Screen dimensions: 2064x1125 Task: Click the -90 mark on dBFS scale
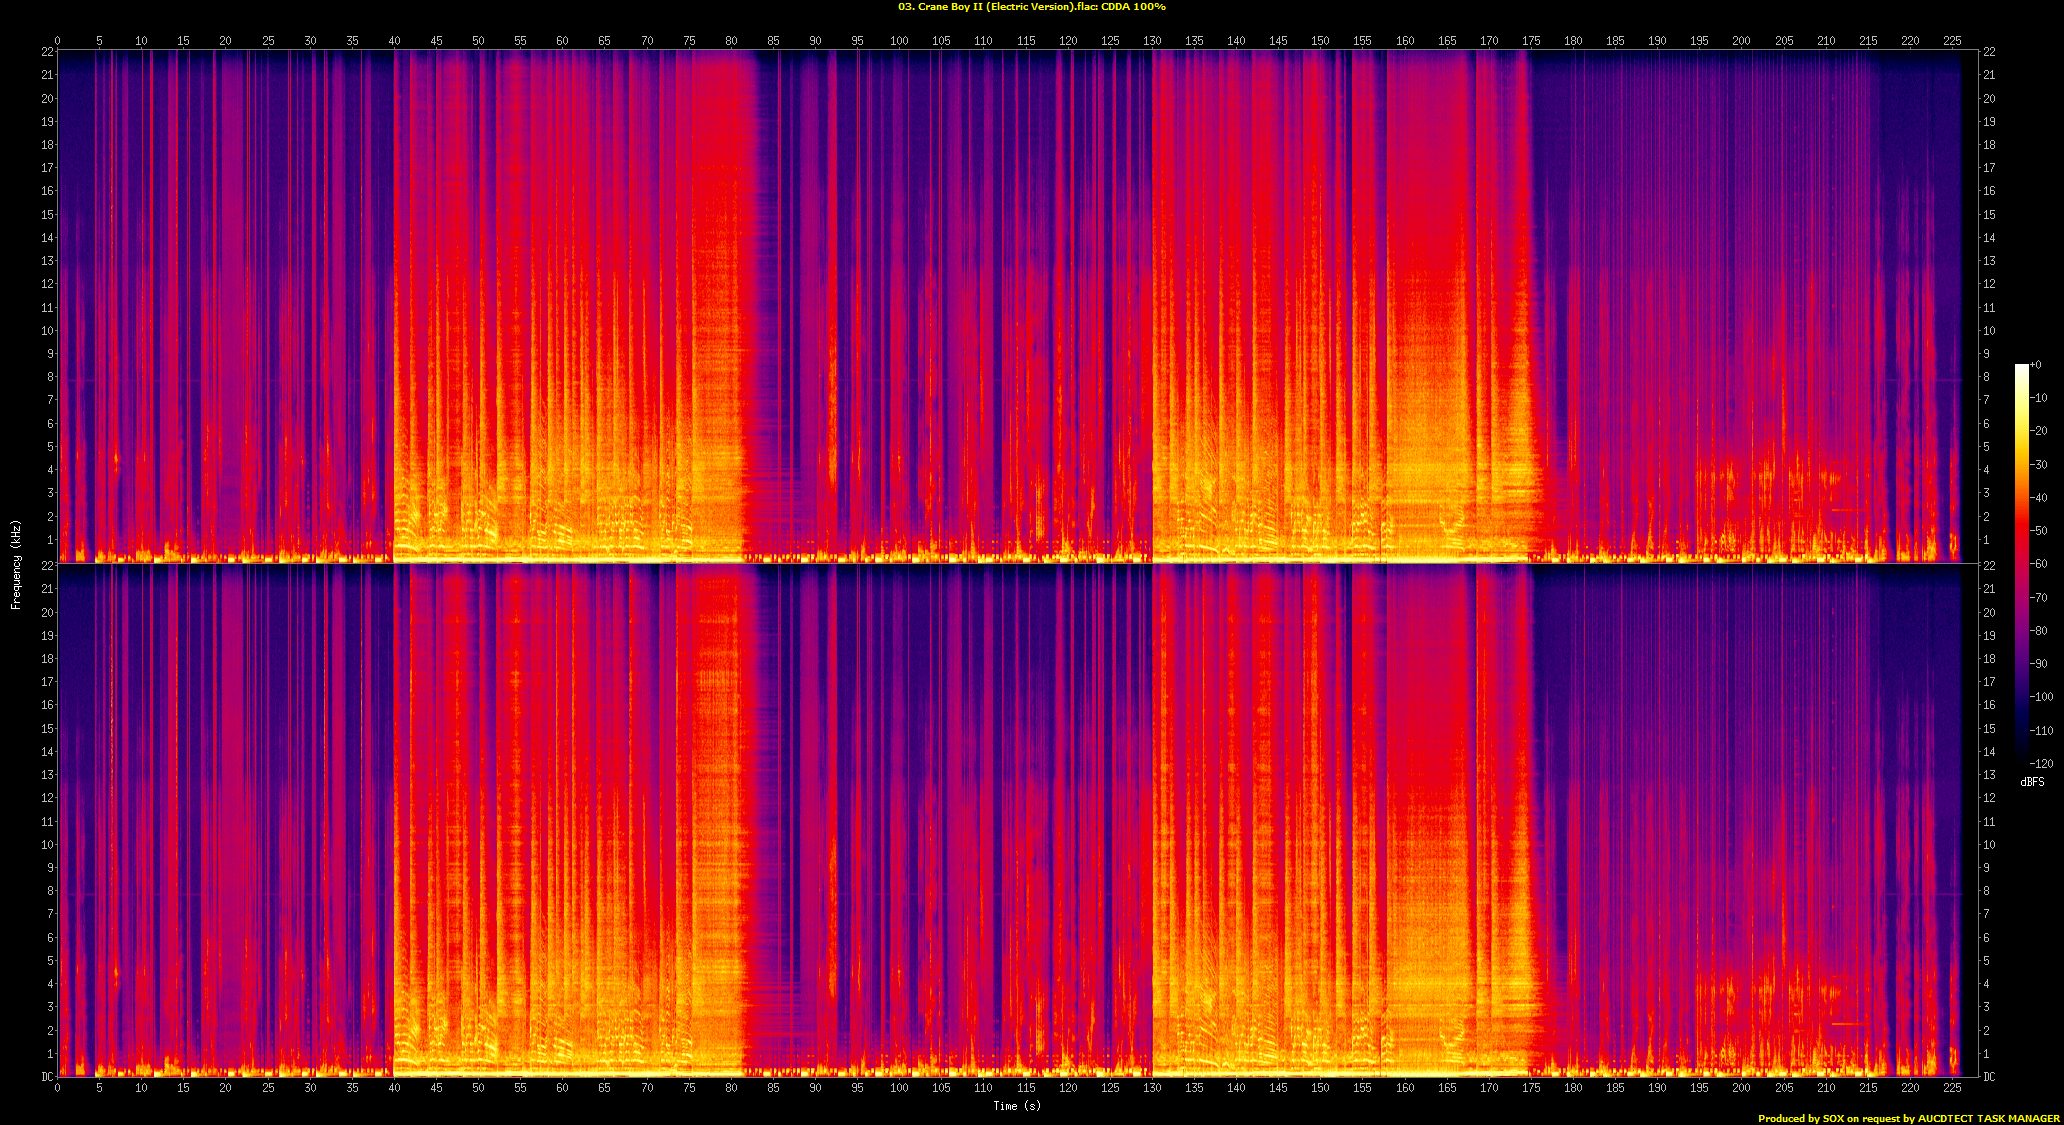click(x=2040, y=664)
